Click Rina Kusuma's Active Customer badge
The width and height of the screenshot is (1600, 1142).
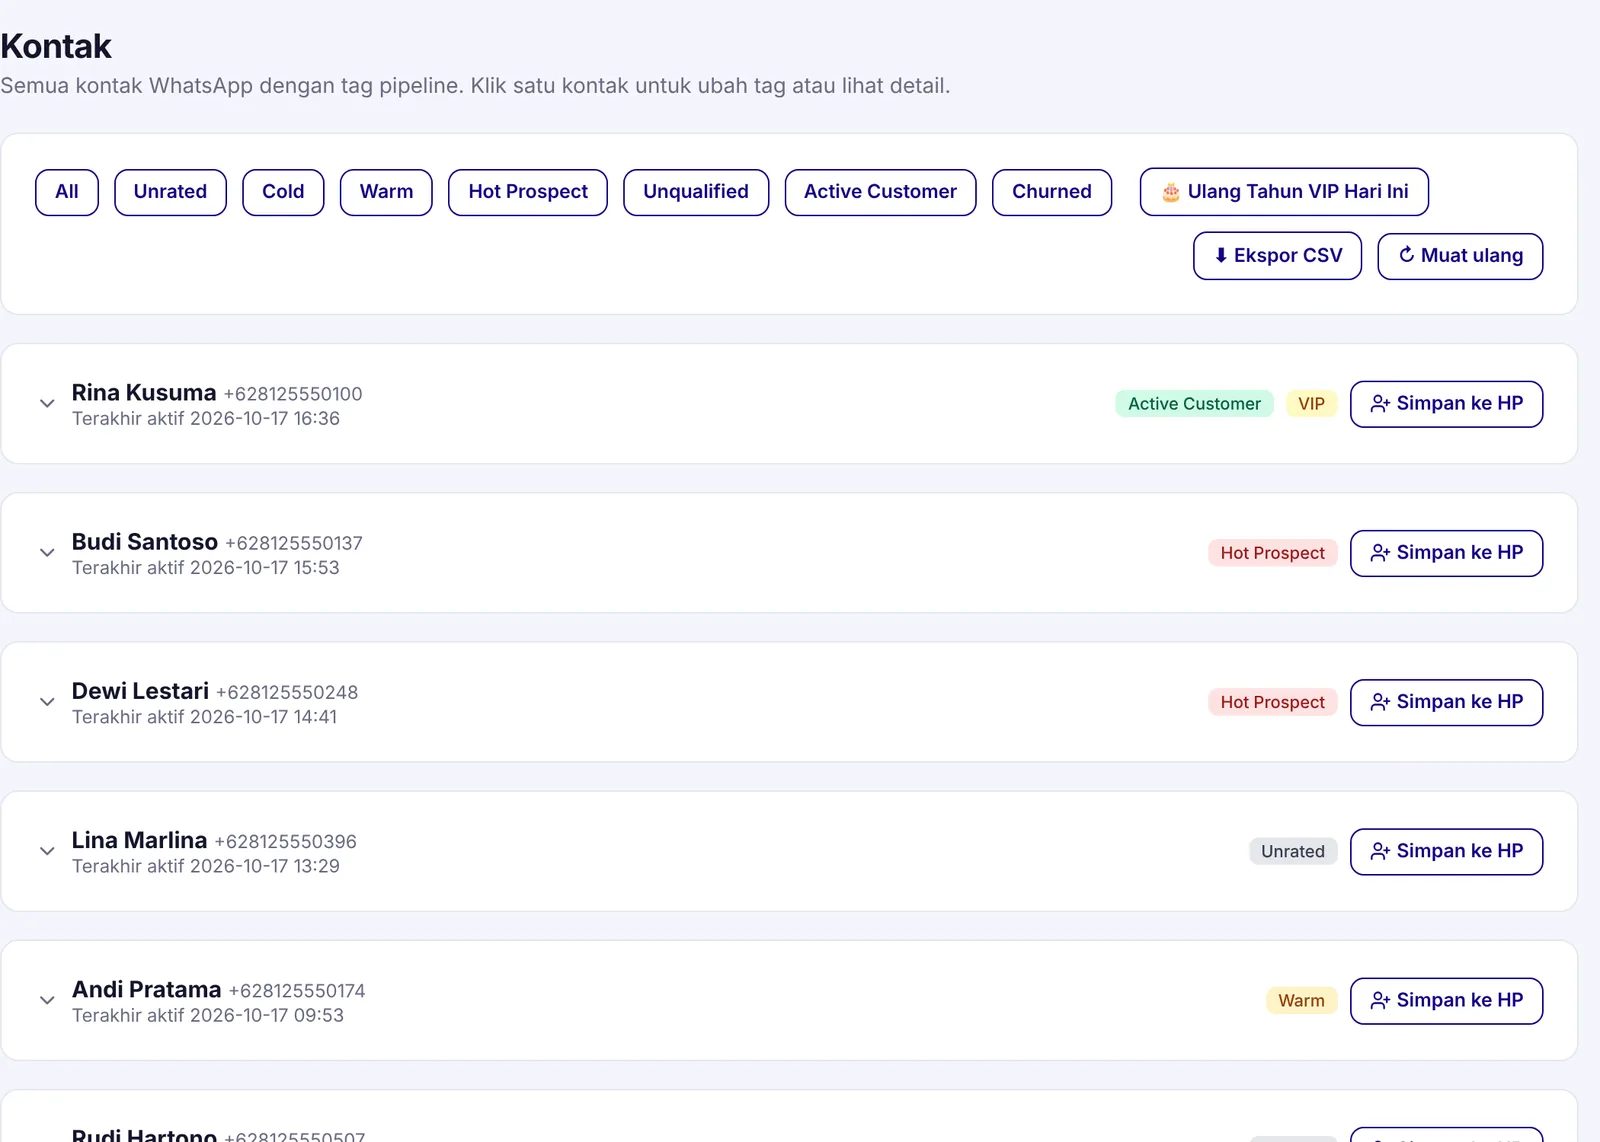[x=1194, y=404]
